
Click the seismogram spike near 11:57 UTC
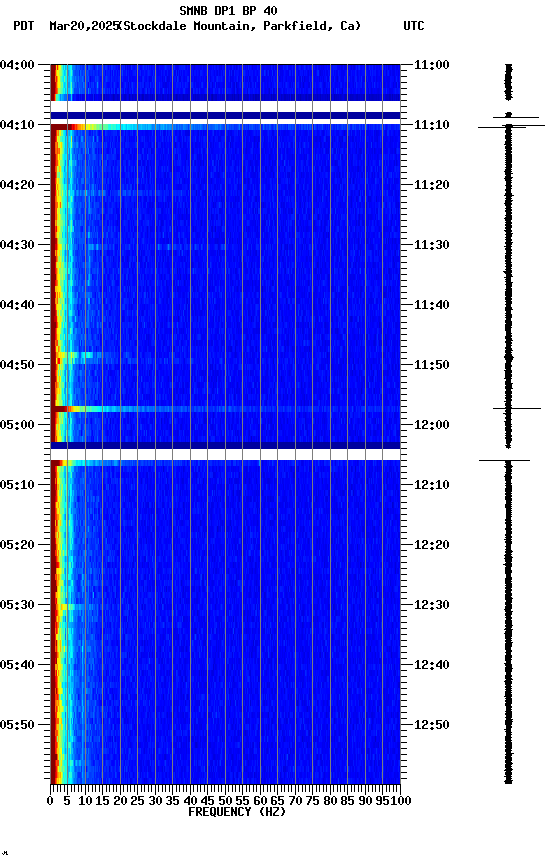click(x=517, y=408)
